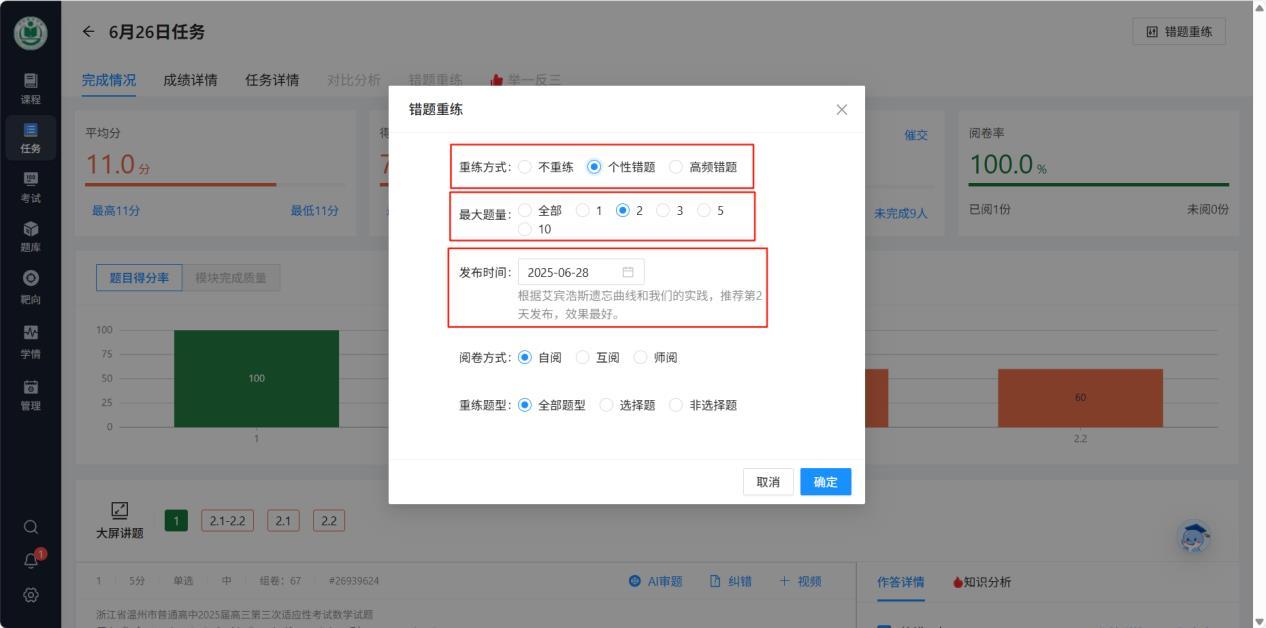Select question 2.1 tag
Image resolution: width=1266 pixels, height=628 pixels.
(283, 520)
